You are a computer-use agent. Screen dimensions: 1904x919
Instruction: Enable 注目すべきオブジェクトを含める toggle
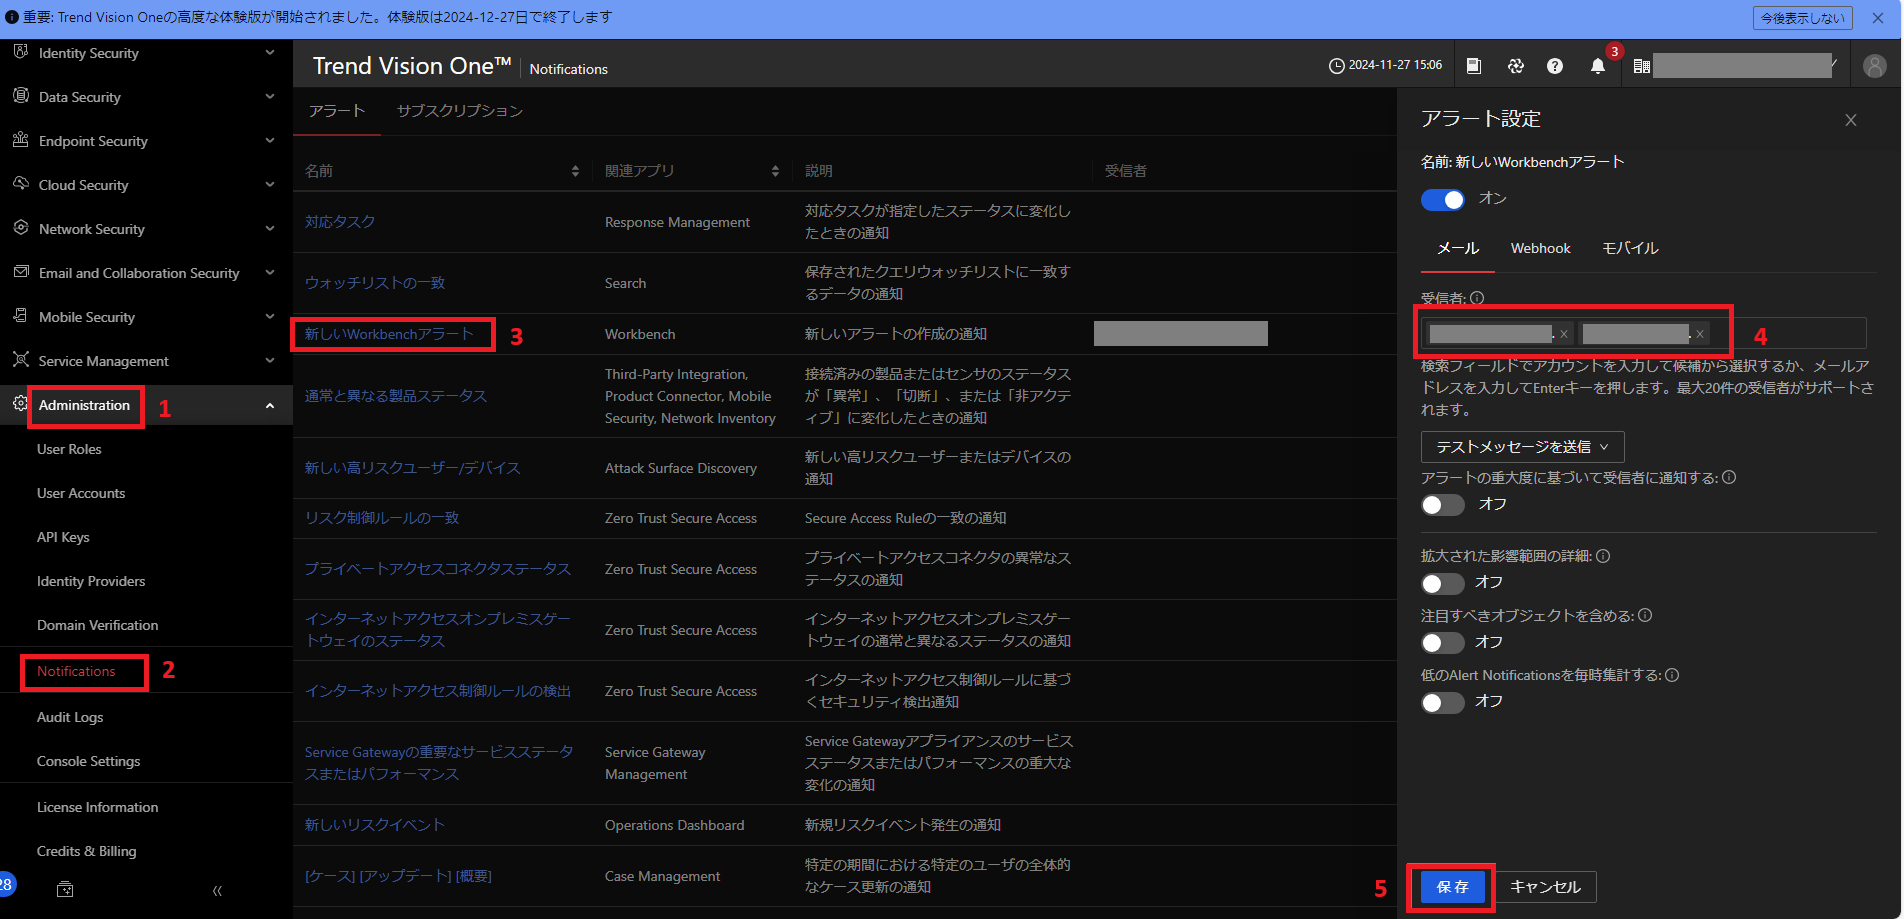tap(1442, 643)
